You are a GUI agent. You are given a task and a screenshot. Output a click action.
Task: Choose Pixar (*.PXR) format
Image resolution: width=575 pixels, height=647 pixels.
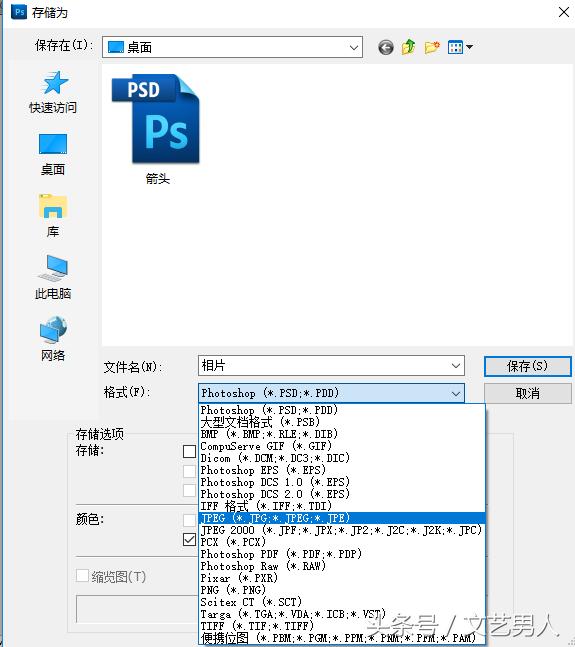point(342,578)
